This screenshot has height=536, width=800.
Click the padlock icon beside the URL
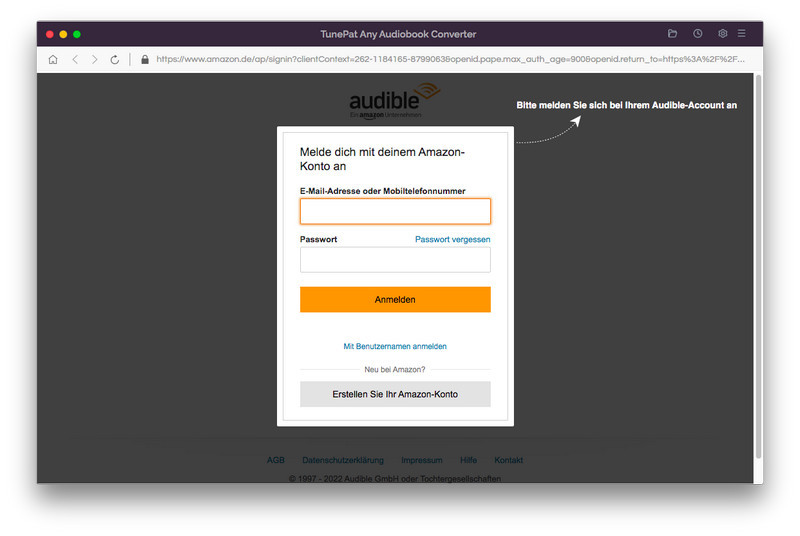coord(145,60)
